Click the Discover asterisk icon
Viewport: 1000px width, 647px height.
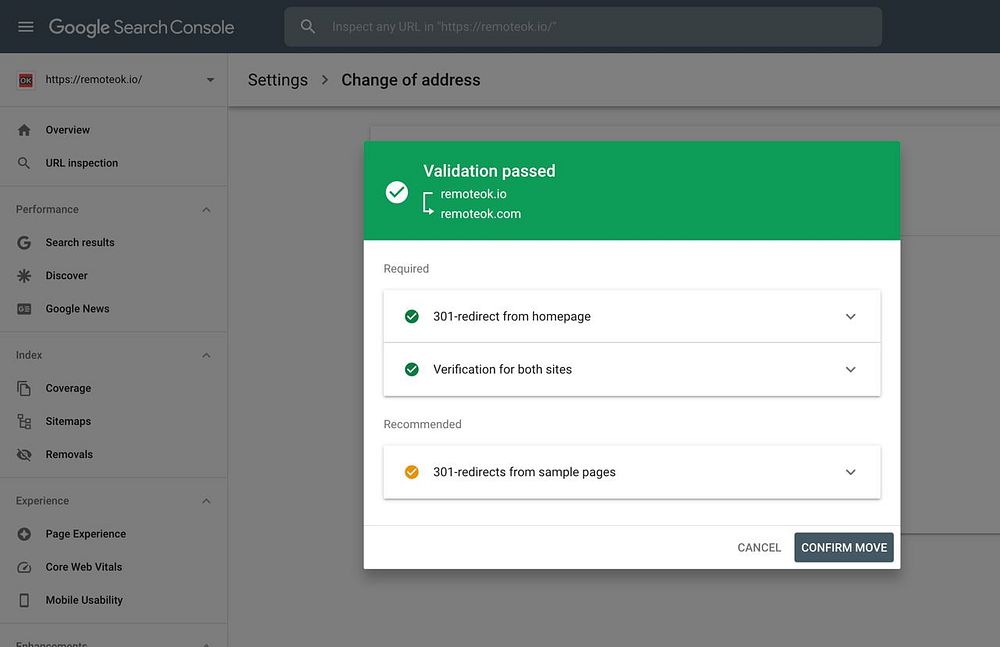point(25,276)
